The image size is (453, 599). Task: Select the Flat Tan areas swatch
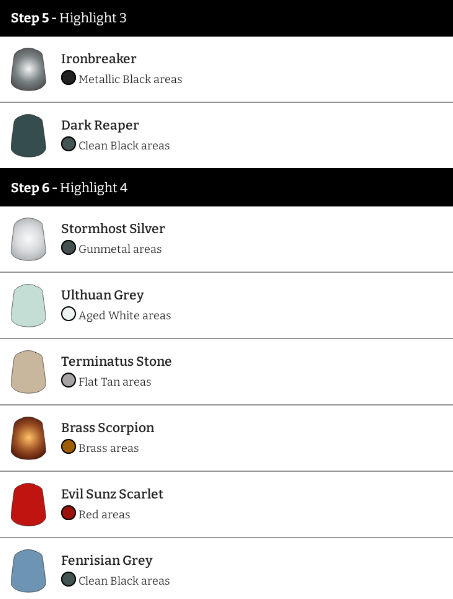click(x=68, y=380)
